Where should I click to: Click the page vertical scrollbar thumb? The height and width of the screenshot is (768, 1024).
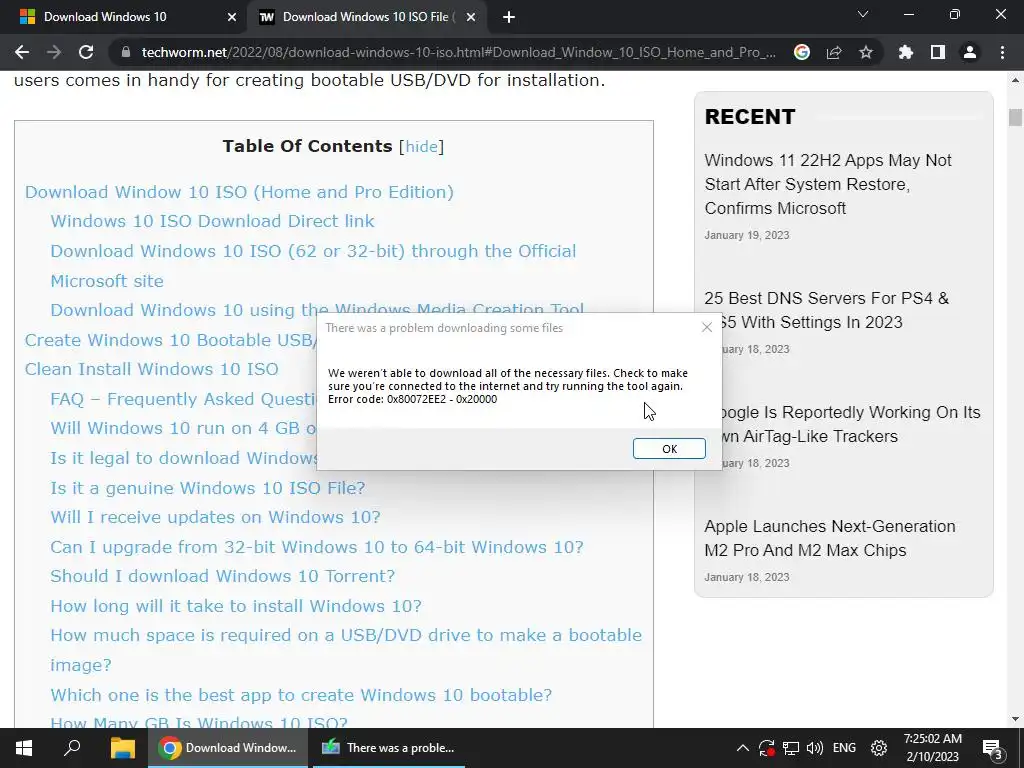pos(1015,118)
